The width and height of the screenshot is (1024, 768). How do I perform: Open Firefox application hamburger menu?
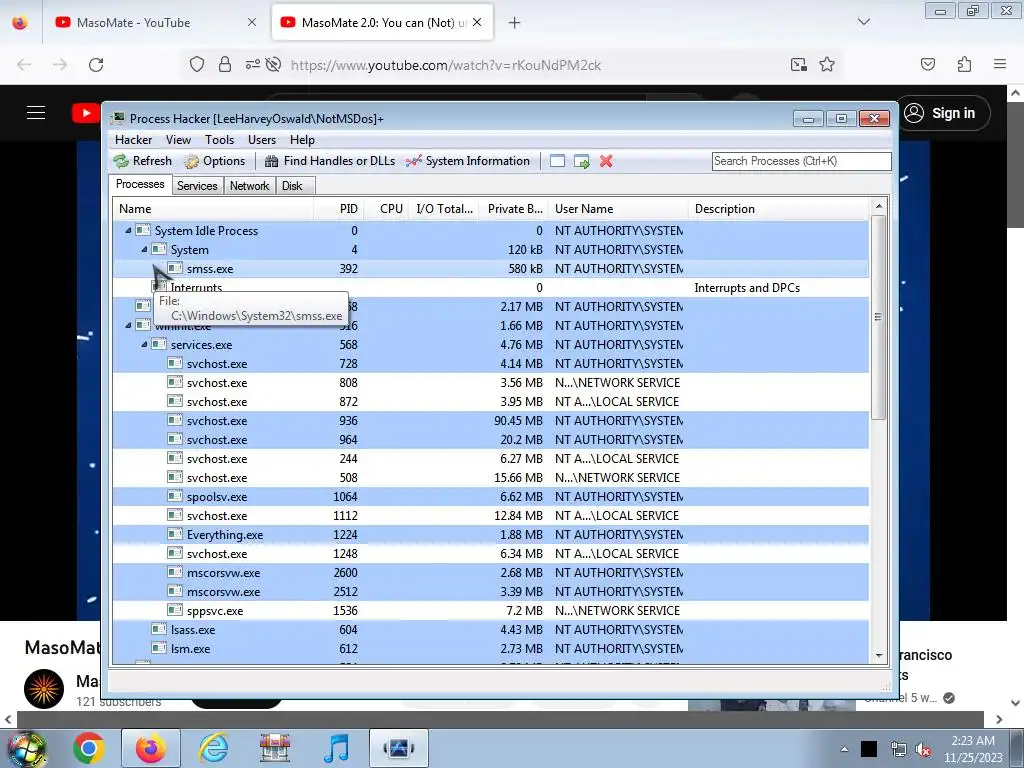1000,64
